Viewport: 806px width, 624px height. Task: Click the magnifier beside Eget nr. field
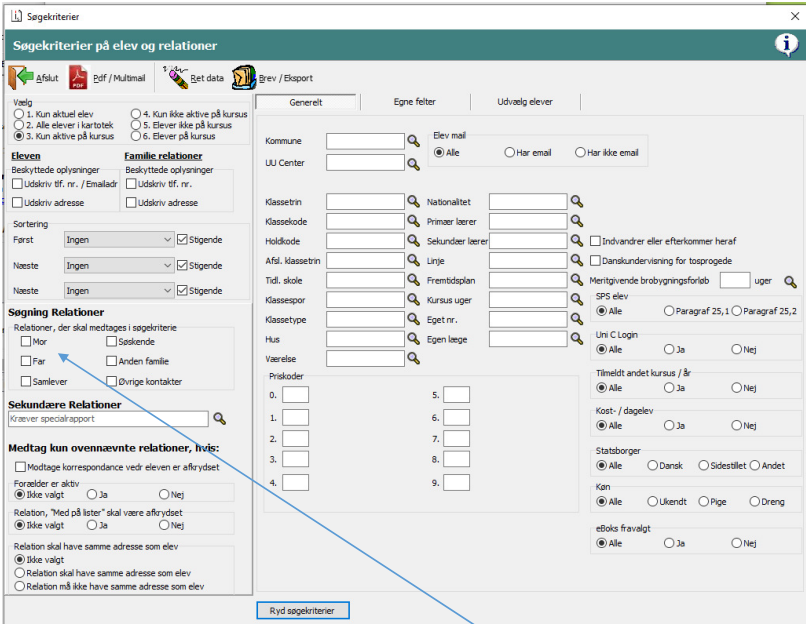(577, 319)
